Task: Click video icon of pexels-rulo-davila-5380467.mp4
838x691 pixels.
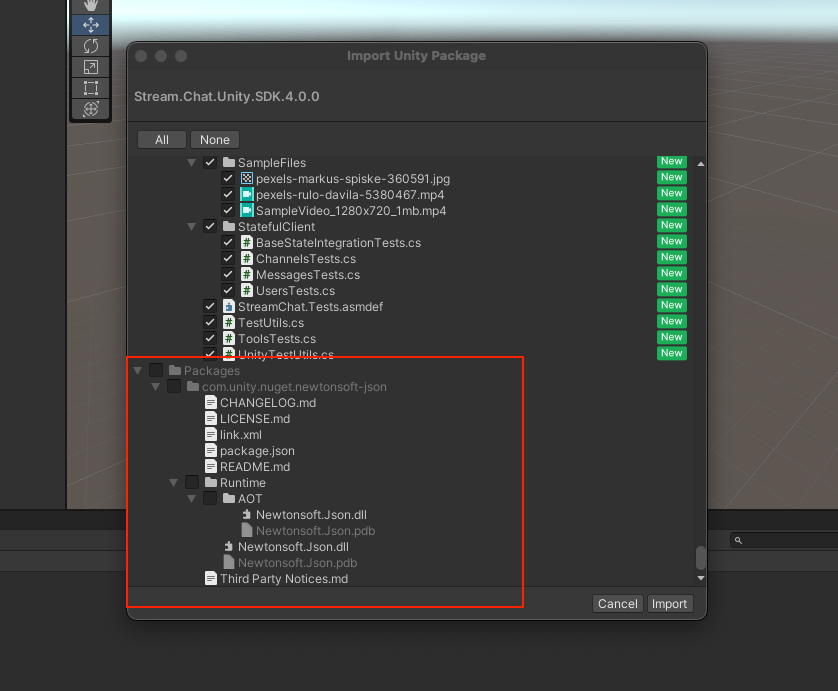Action: [246, 194]
